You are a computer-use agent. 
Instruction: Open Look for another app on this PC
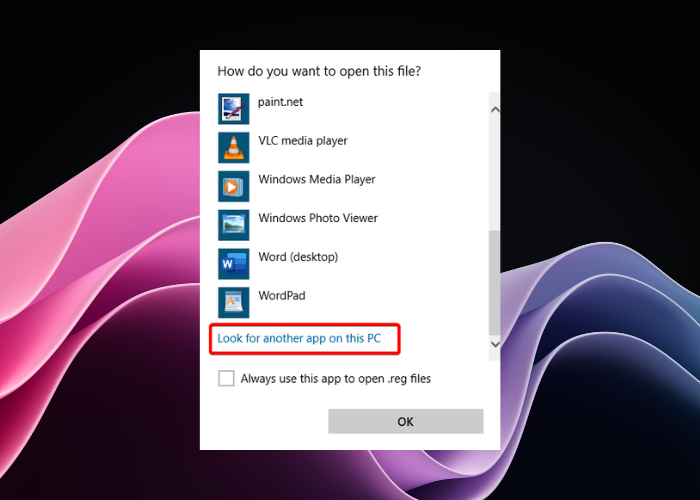tap(299, 338)
